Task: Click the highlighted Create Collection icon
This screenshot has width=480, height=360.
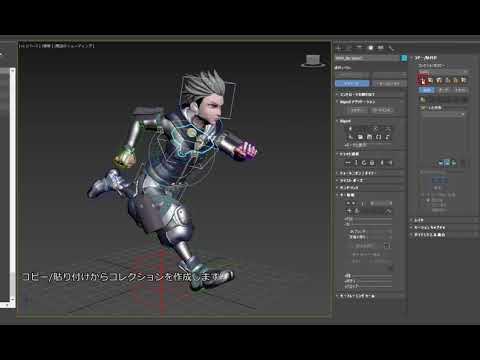Action: (422, 80)
